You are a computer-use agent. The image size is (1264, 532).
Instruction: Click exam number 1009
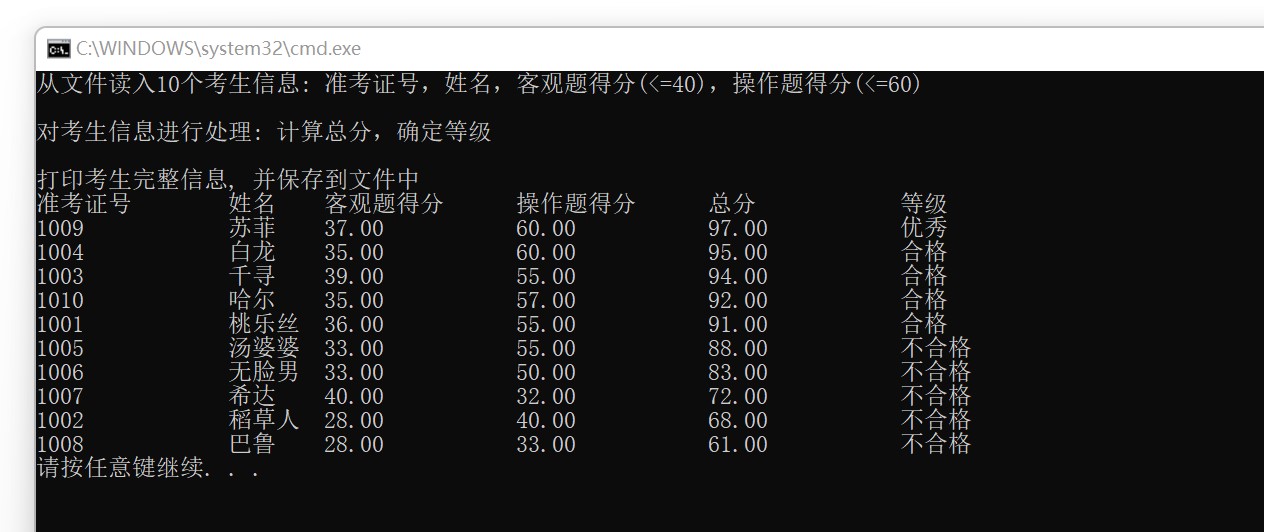click(x=60, y=229)
